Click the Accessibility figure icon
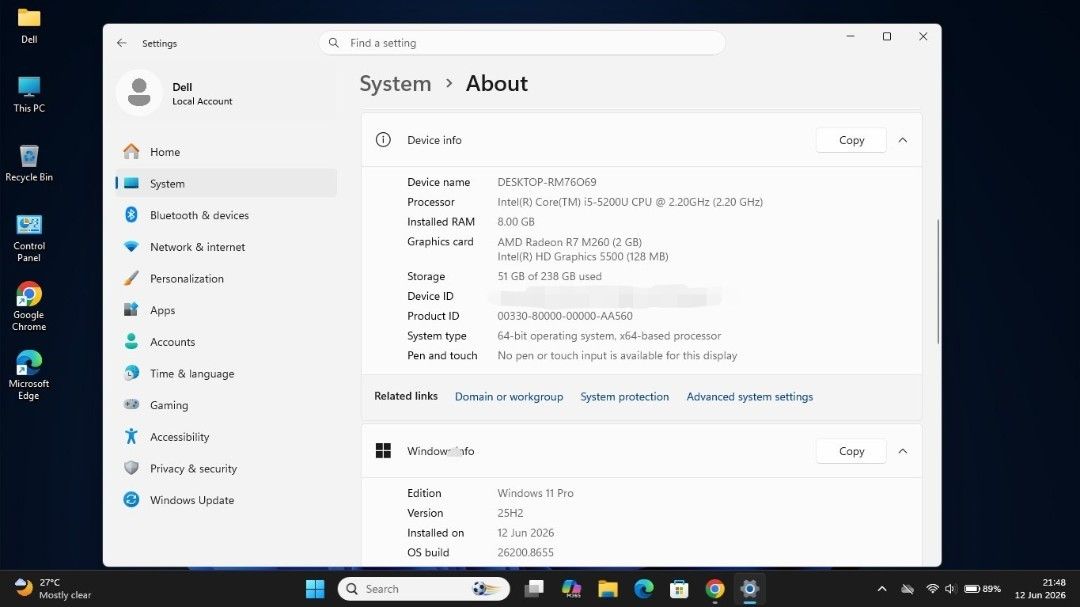 pos(131,436)
